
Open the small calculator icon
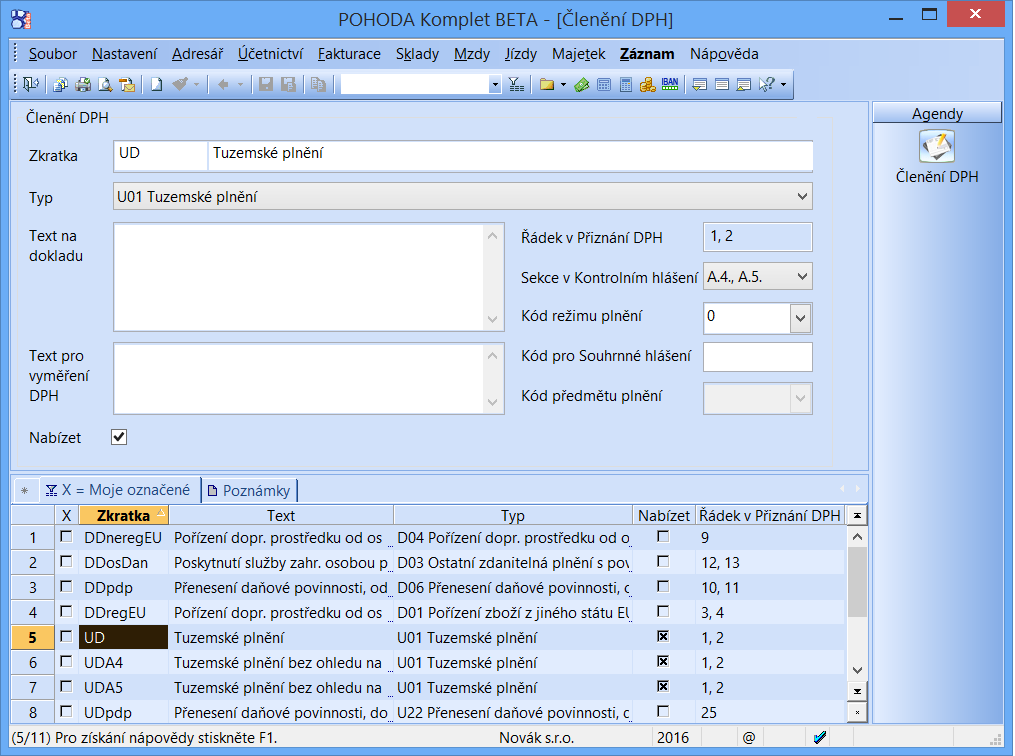(604, 84)
